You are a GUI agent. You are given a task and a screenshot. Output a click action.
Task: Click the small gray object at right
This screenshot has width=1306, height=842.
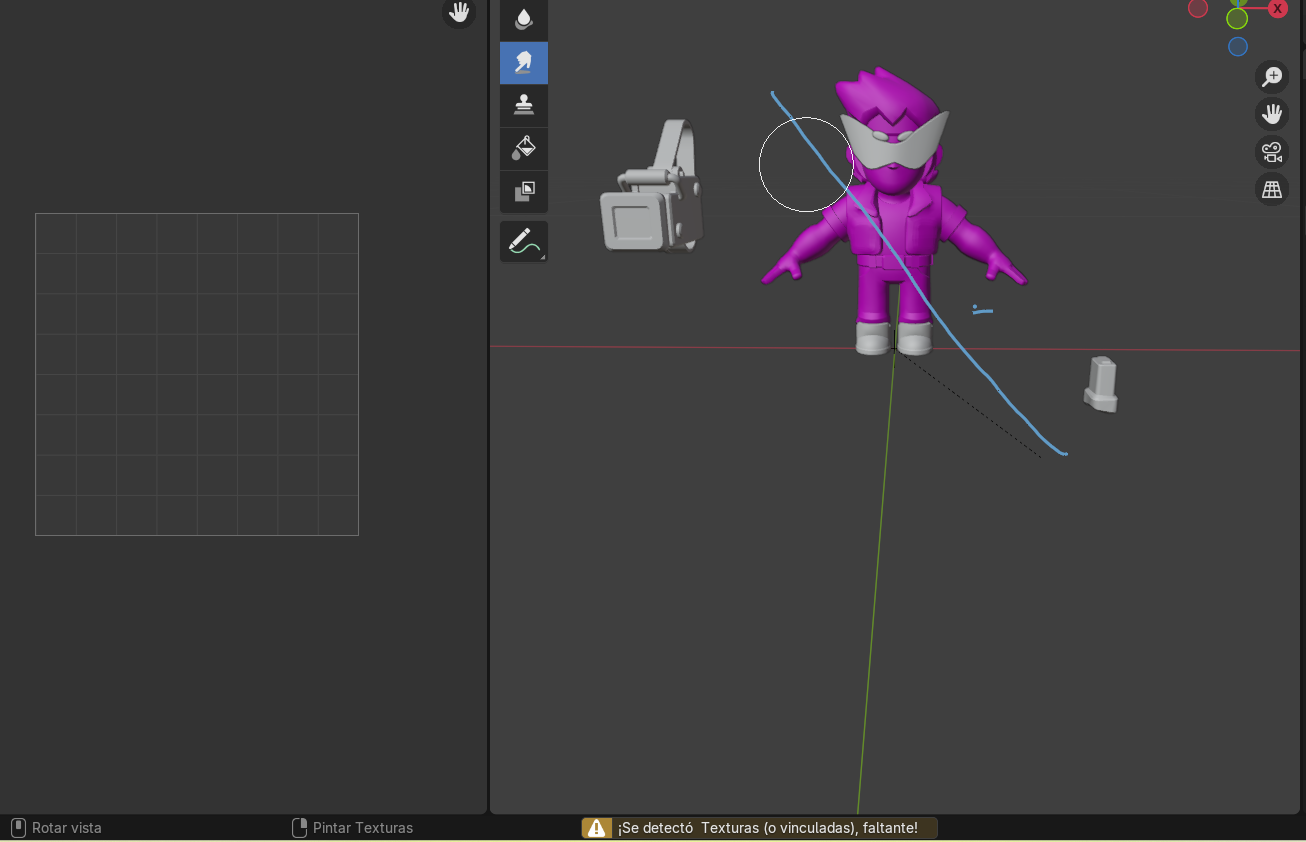[1101, 384]
